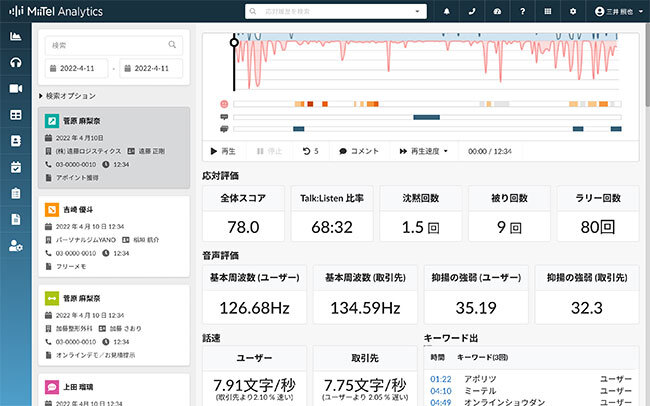650x406 pixels.
Task: Click the phone icon in top bar
Action: tap(472, 11)
